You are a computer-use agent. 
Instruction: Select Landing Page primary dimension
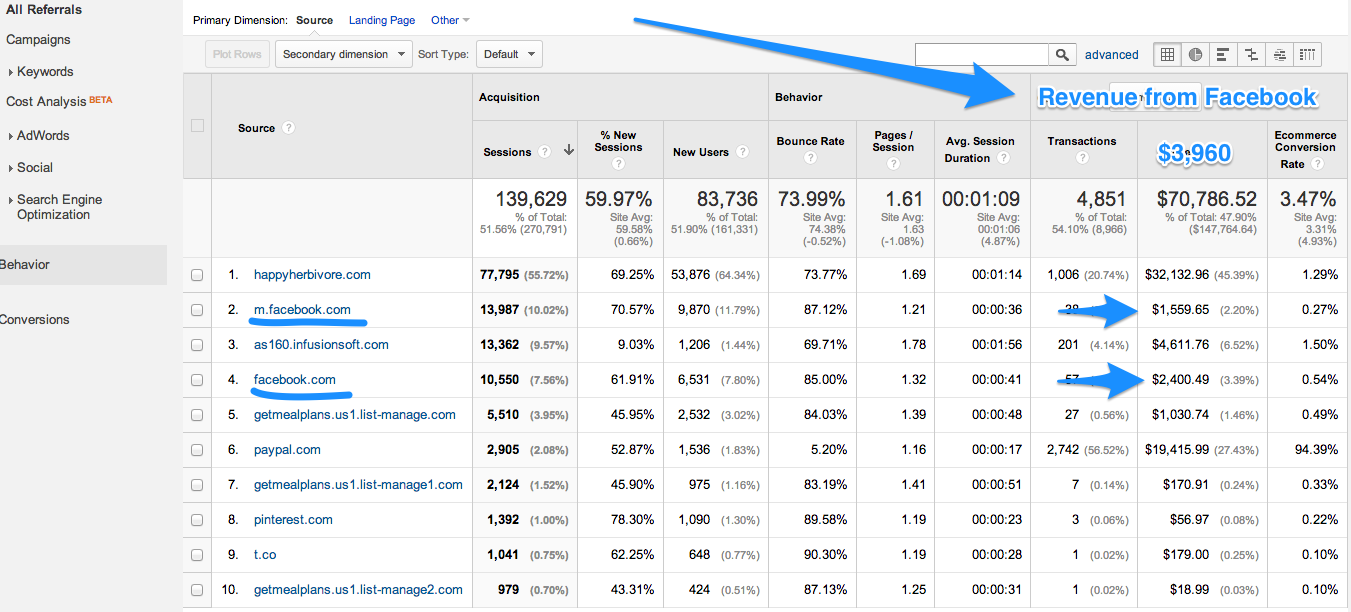(x=382, y=20)
